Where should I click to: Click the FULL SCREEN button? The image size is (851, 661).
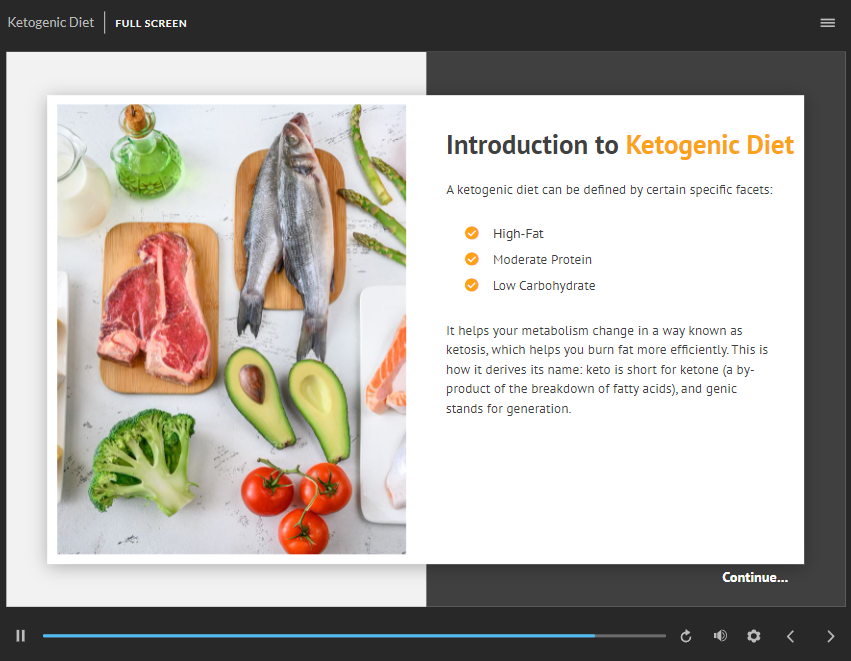pyautogui.click(x=151, y=23)
